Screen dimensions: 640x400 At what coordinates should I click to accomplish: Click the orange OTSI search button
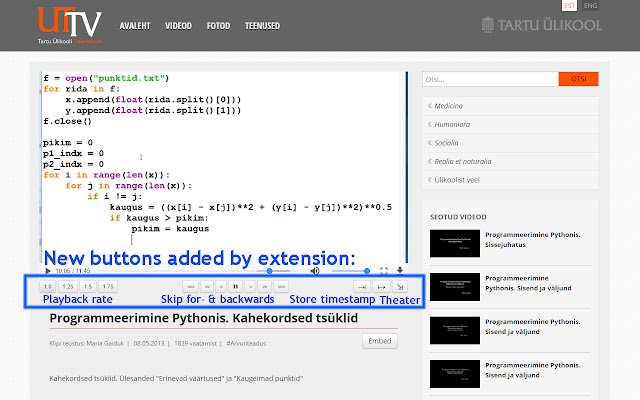coord(578,79)
